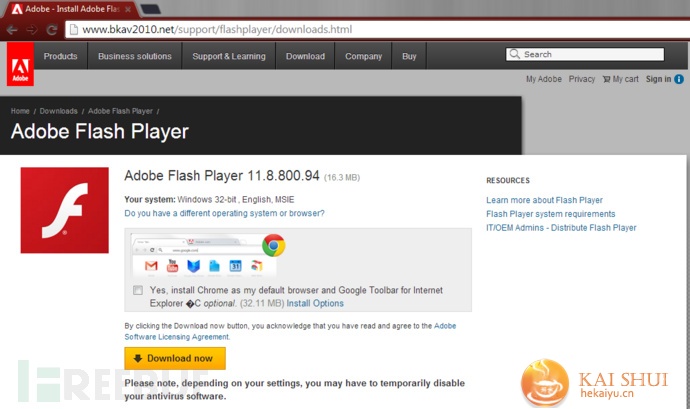This screenshot has height=409, width=690.
Task: Click the red Adobe logo
Action: click(x=20, y=64)
